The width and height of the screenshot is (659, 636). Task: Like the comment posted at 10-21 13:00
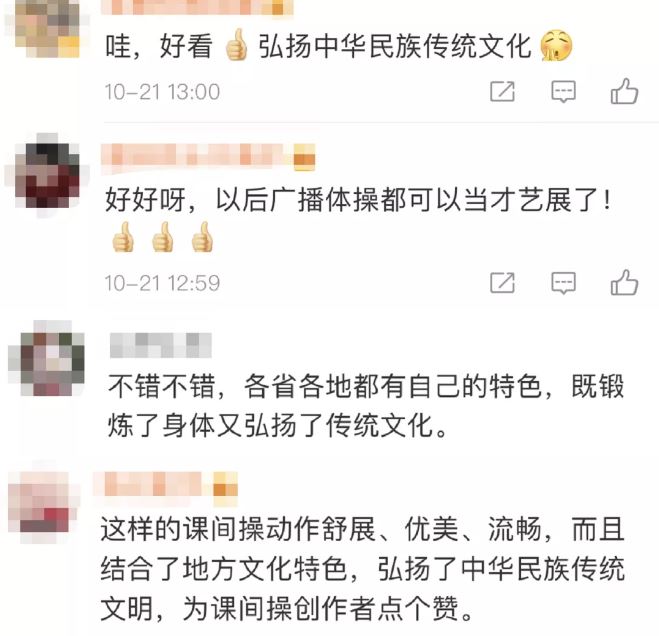pos(624,91)
